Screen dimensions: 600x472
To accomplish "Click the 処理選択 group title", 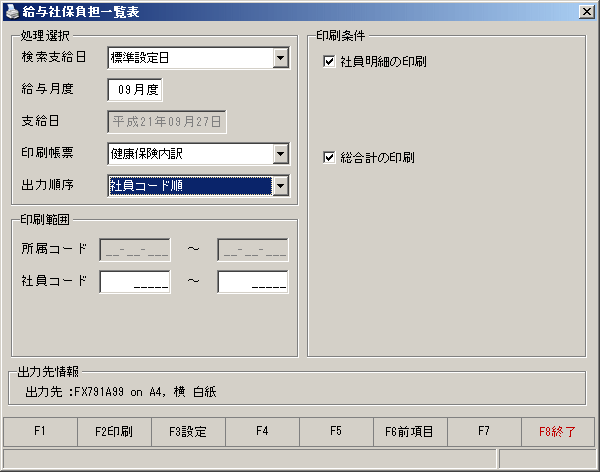I will tap(45, 36).
